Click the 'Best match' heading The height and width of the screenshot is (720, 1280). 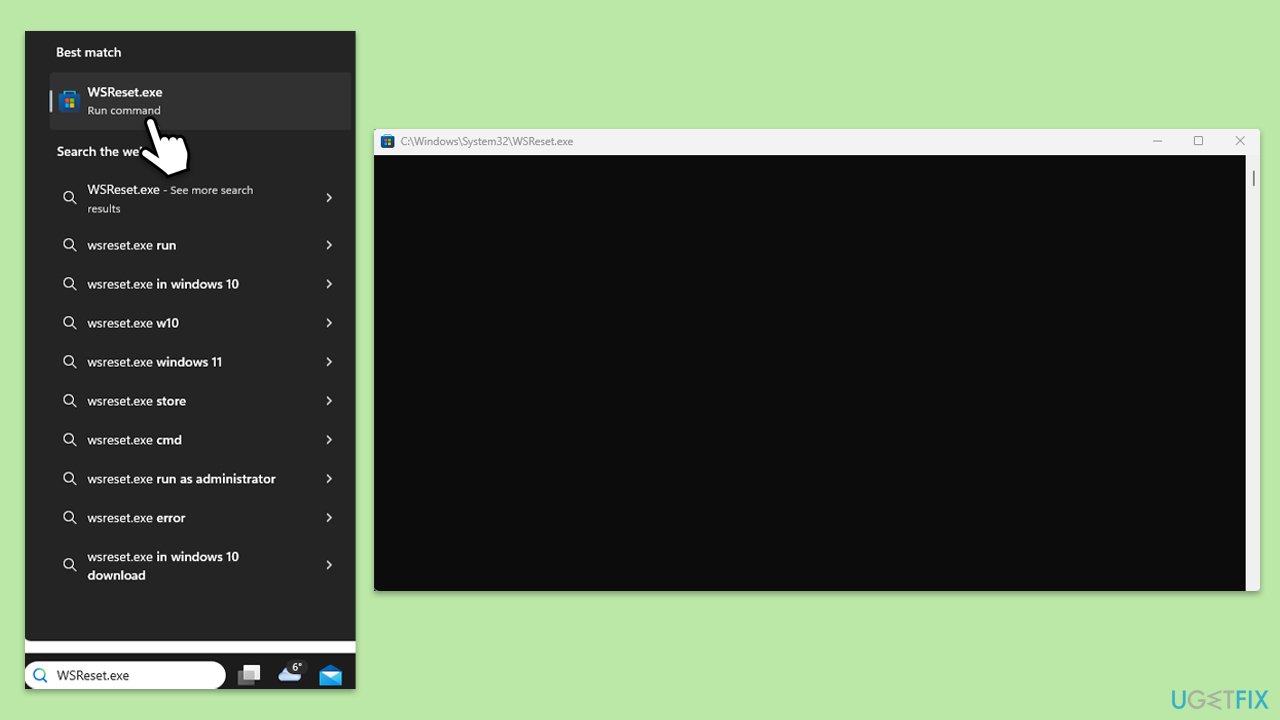coord(89,52)
